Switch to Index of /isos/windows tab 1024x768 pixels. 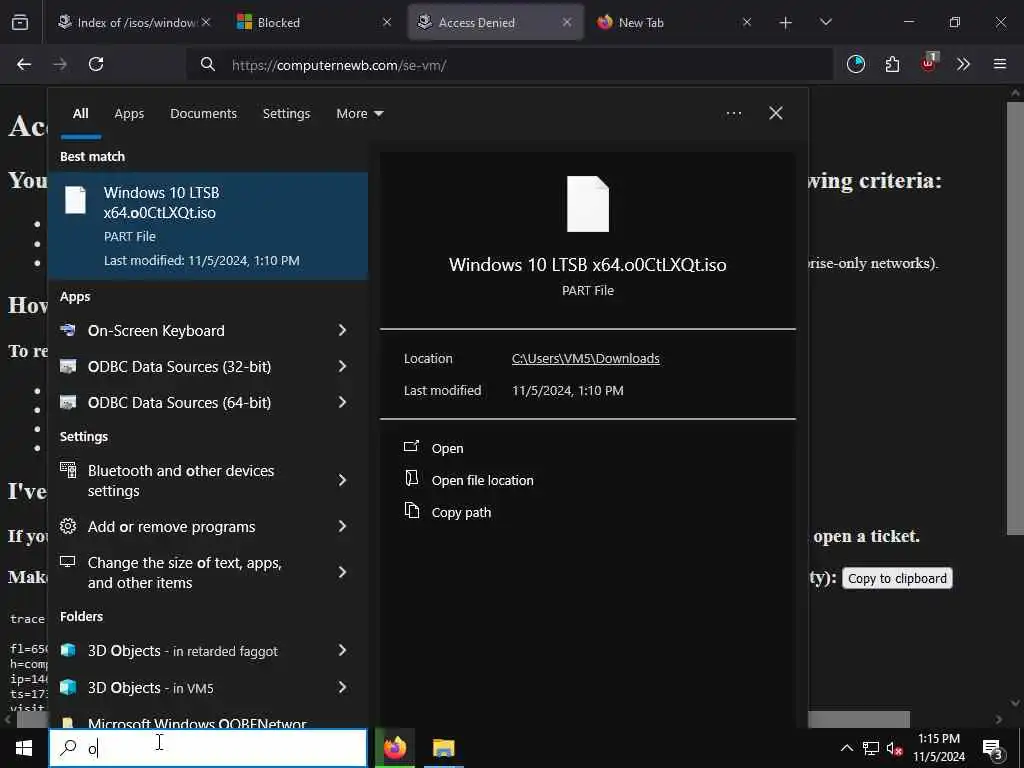click(x=133, y=23)
